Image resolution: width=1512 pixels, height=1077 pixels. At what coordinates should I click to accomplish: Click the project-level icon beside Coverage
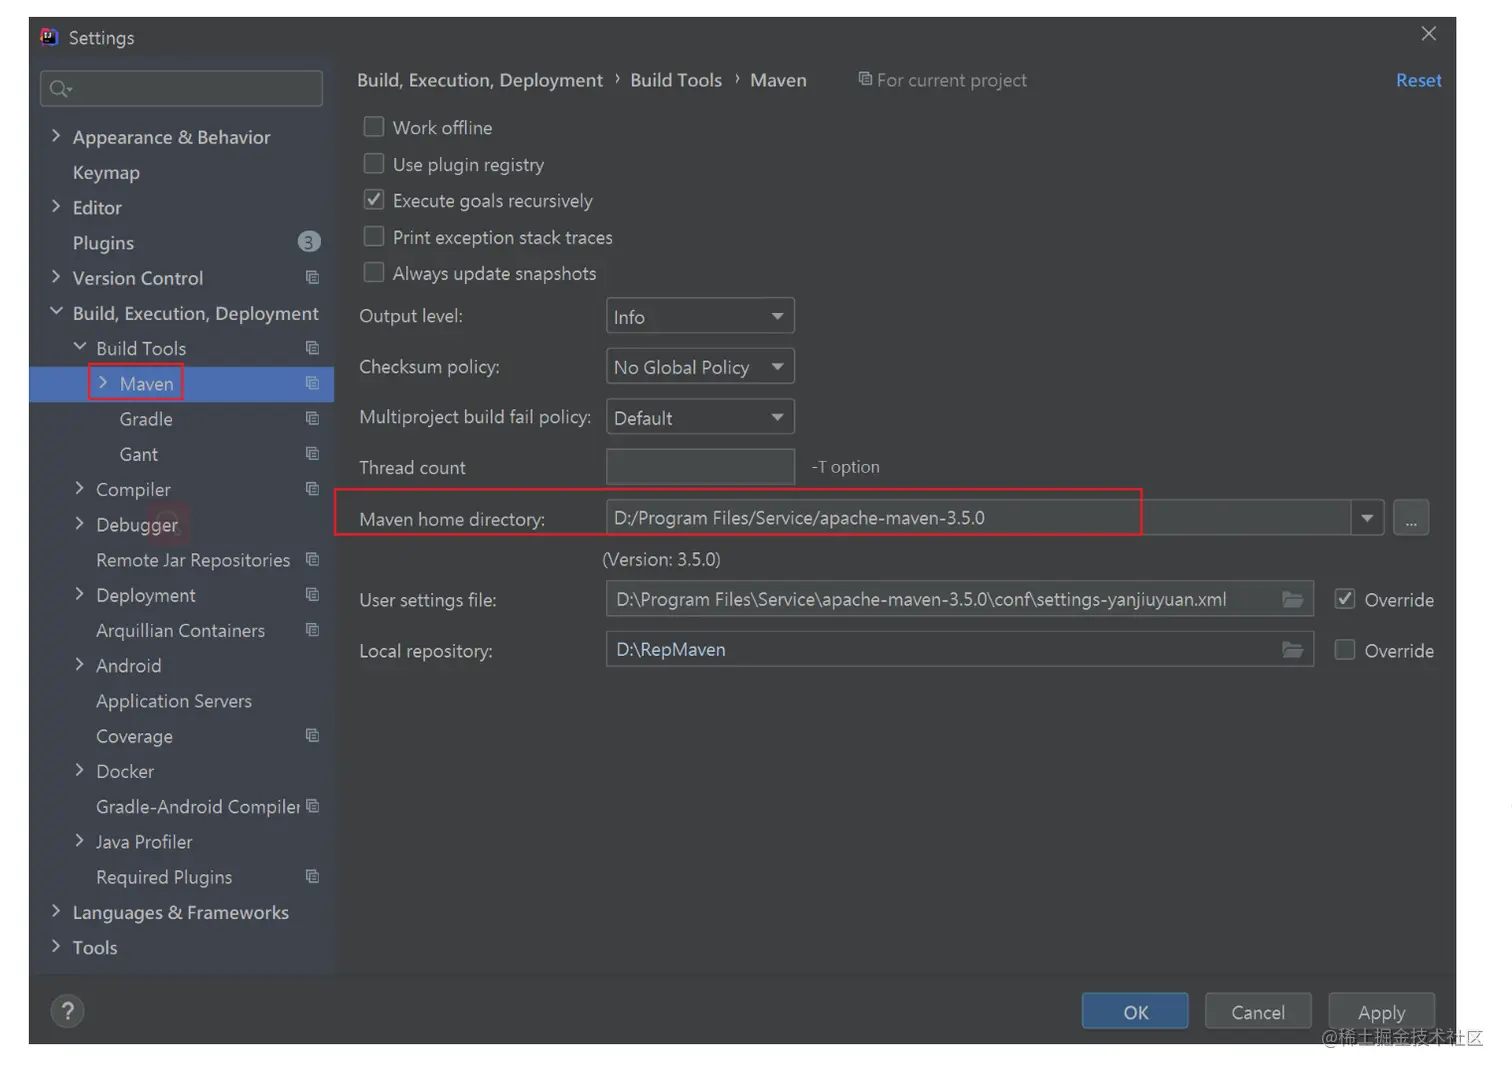click(x=312, y=735)
